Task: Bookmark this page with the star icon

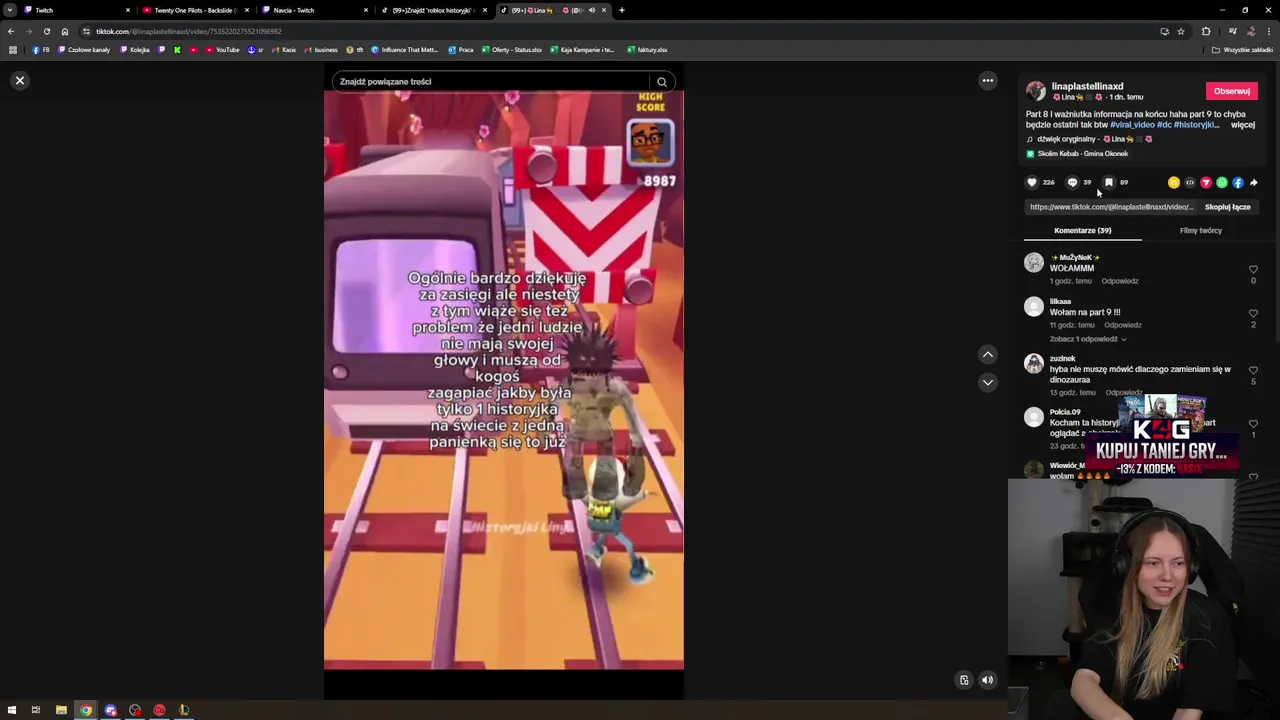Action: click(1180, 31)
